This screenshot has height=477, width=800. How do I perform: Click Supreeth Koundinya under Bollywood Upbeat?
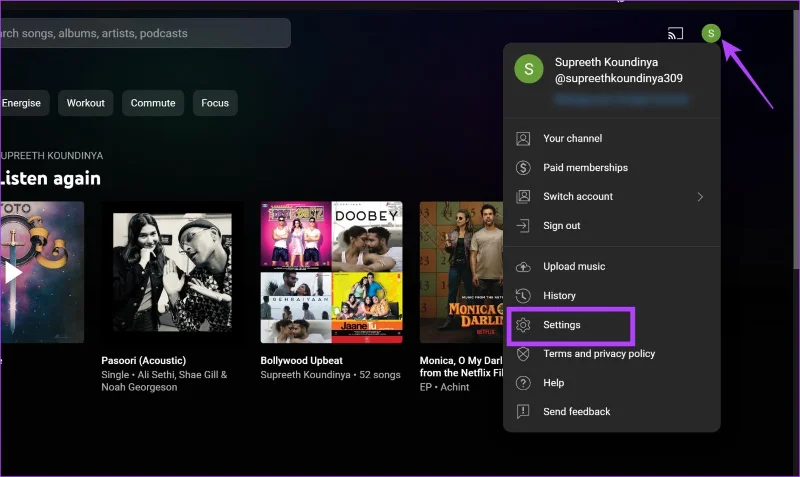coord(305,375)
